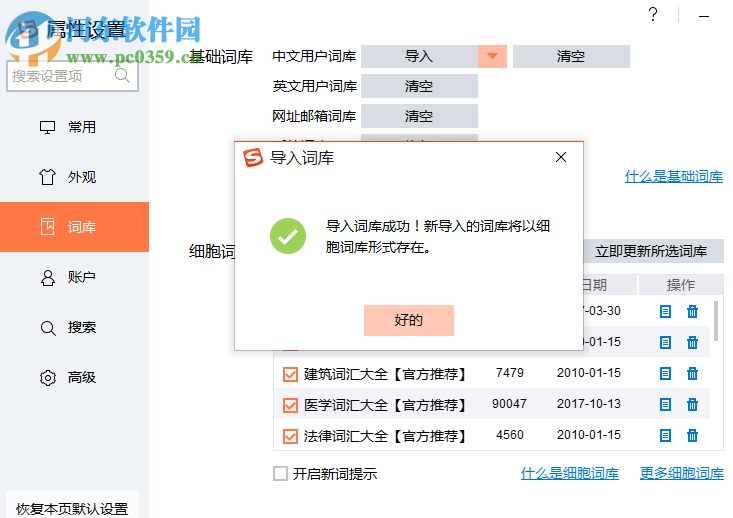Image resolution: width=733 pixels, height=518 pixels.
Task: Delete 医学词汇大全 dictionary
Action: [x=692, y=404]
